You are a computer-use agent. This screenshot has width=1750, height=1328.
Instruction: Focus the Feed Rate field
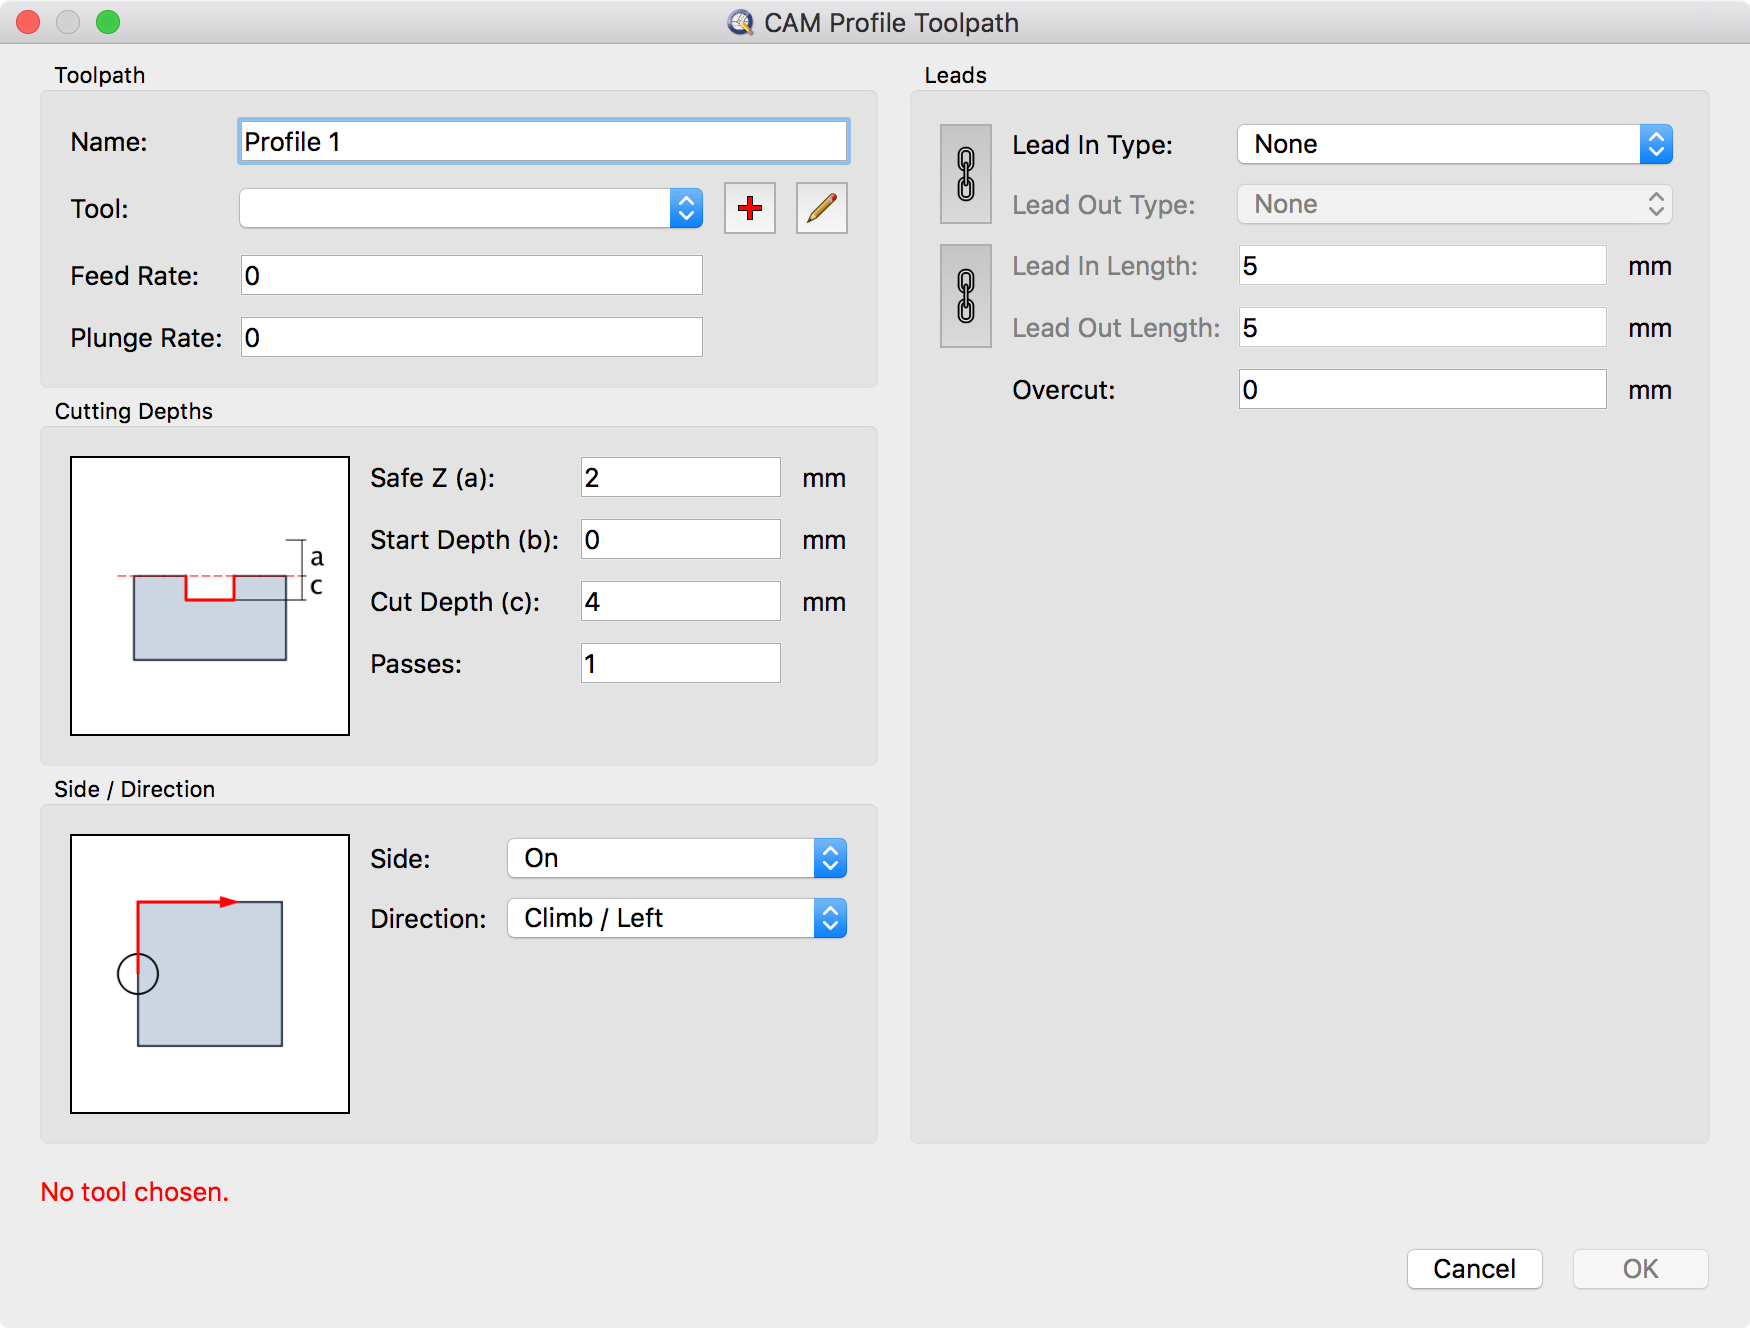[x=471, y=276]
